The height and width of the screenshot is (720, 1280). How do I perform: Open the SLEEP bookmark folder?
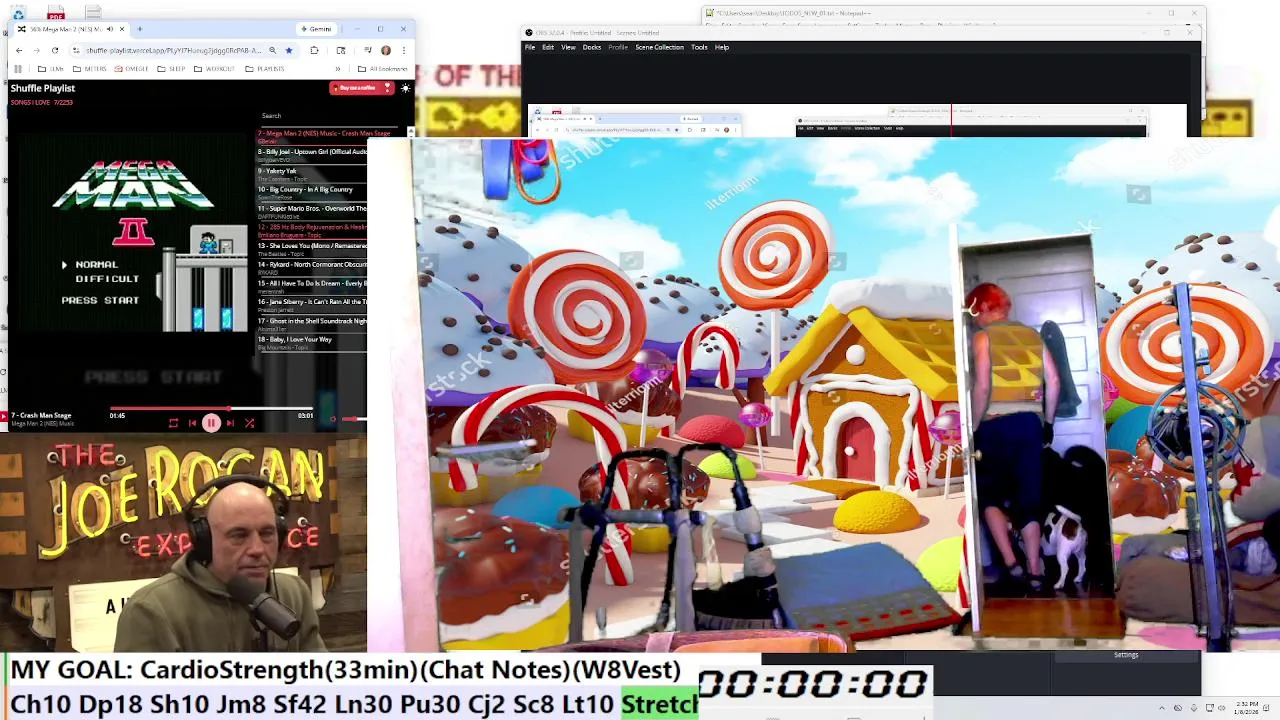point(171,69)
